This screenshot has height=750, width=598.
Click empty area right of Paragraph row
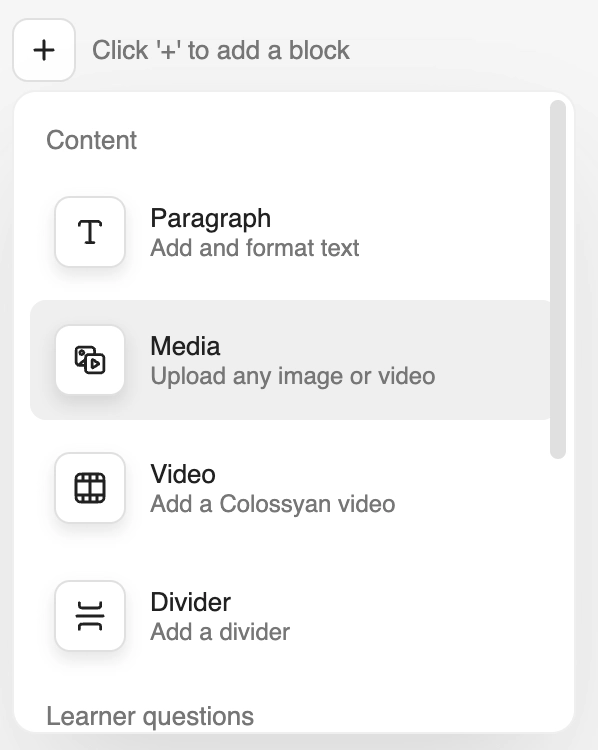pos(454,232)
